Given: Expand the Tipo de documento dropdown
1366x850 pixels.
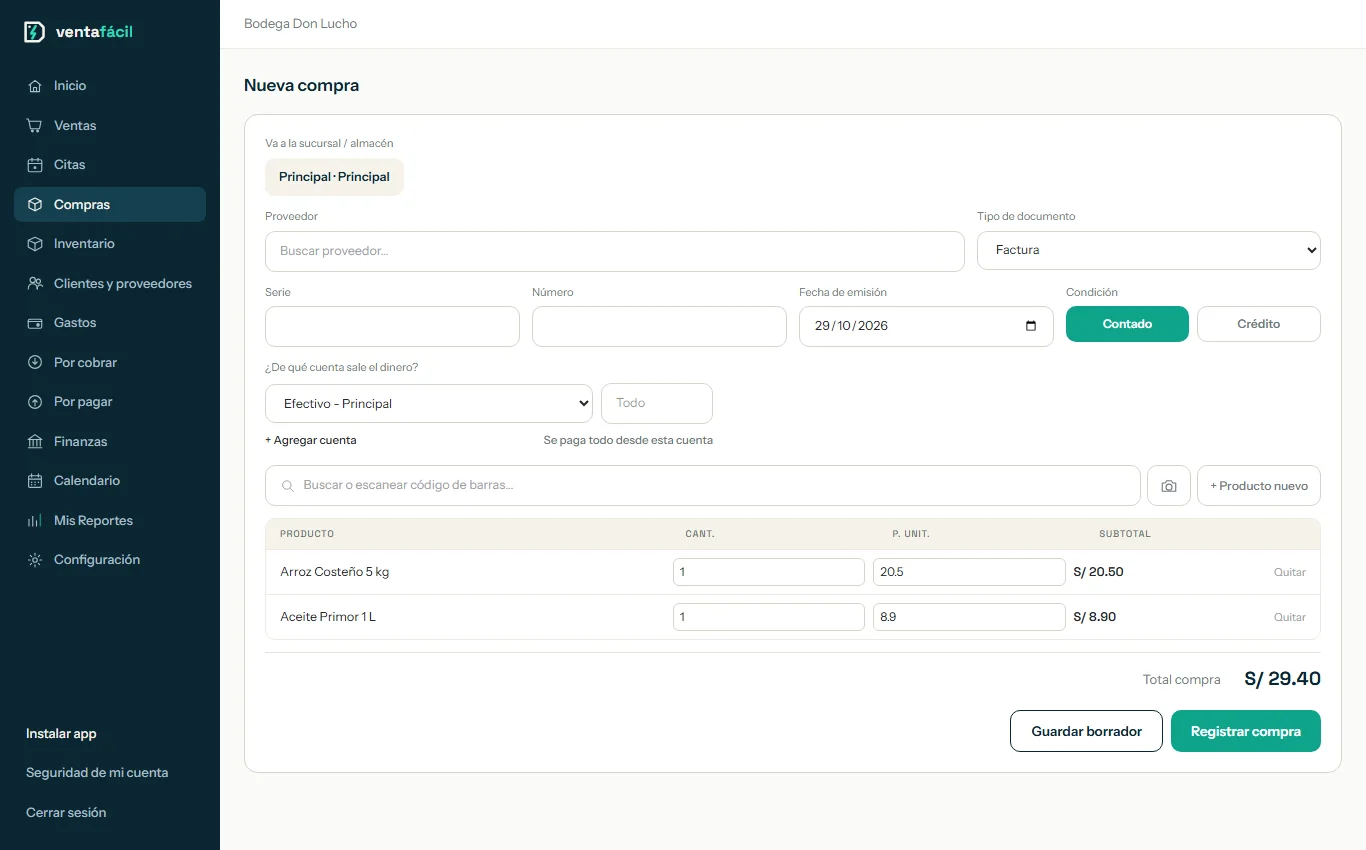Looking at the screenshot, I should click(x=1148, y=251).
